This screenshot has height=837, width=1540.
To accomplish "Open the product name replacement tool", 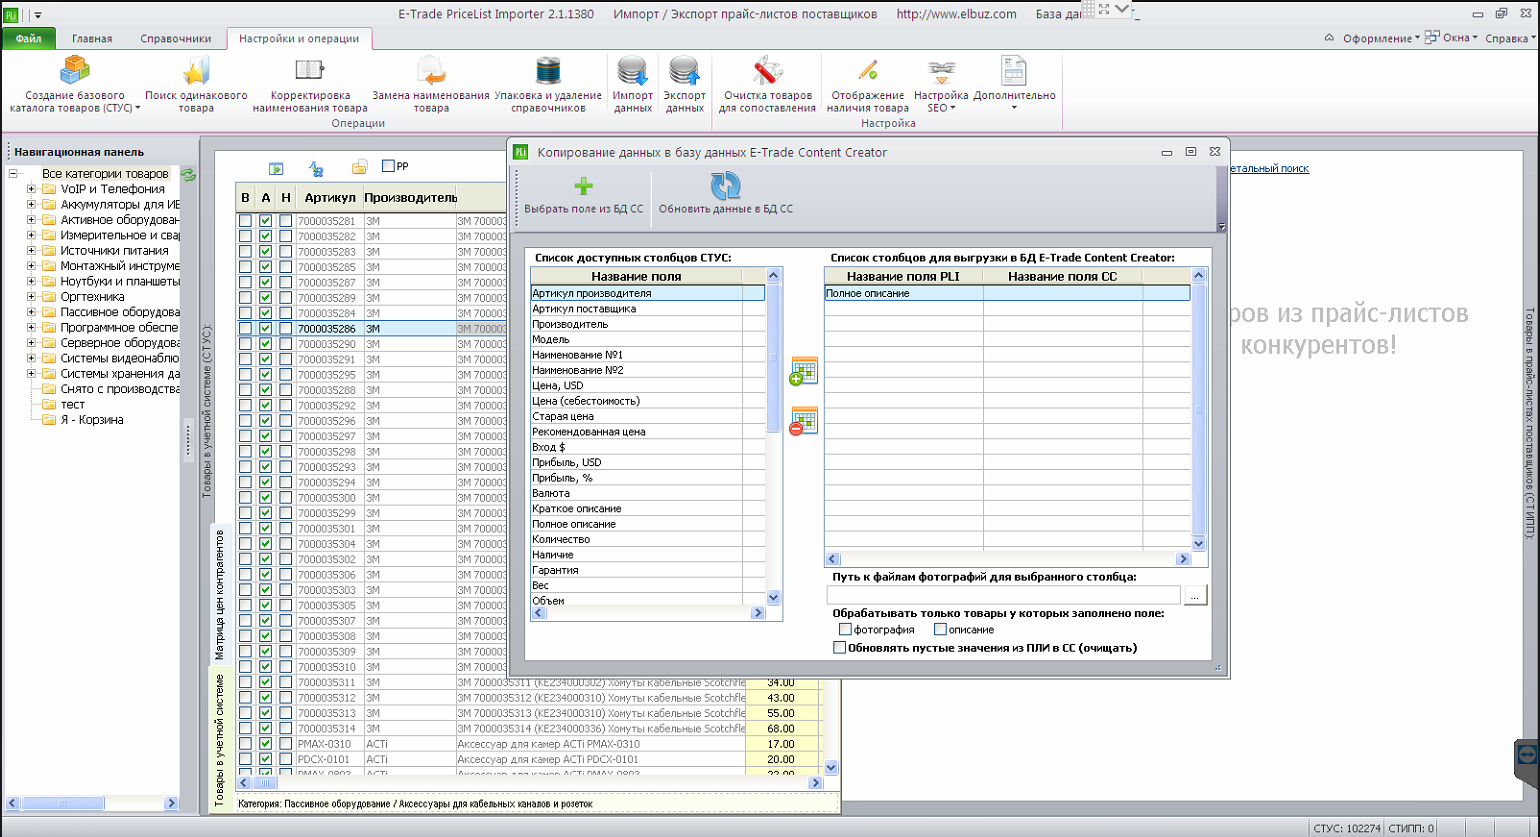I will click(x=431, y=84).
